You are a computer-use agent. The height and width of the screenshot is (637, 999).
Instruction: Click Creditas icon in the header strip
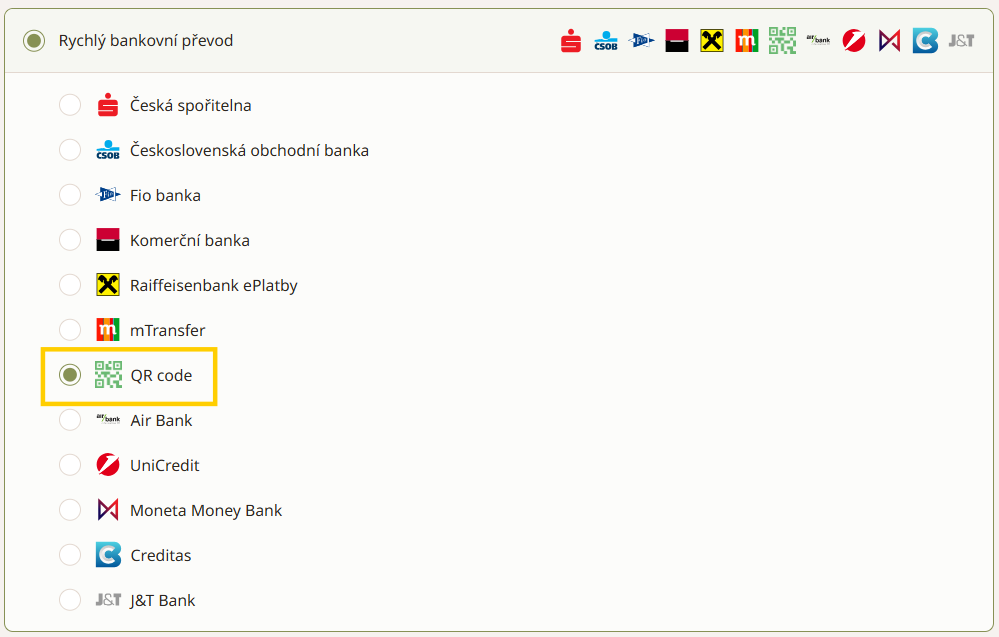(x=925, y=41)
